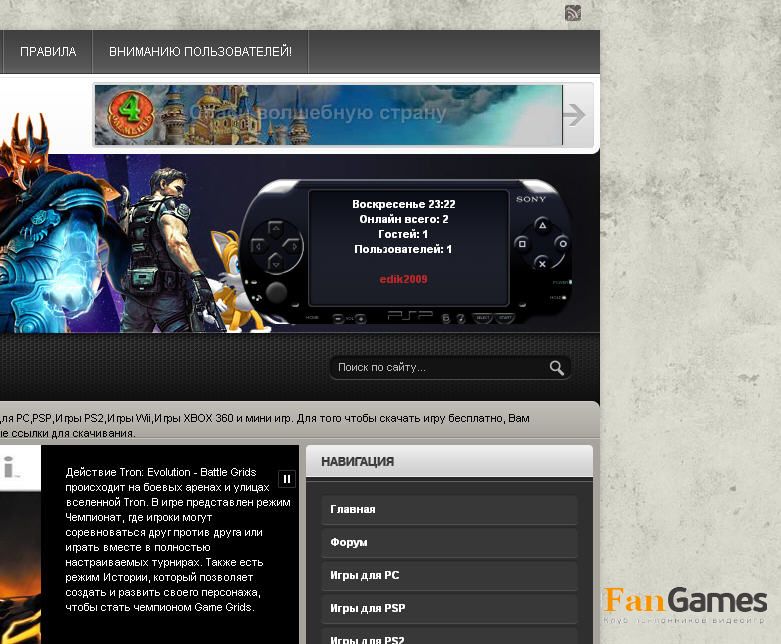This screenshot has width=781, height=644.
Task: Open Игры для PSP navigation link
Action: [449, 608]
